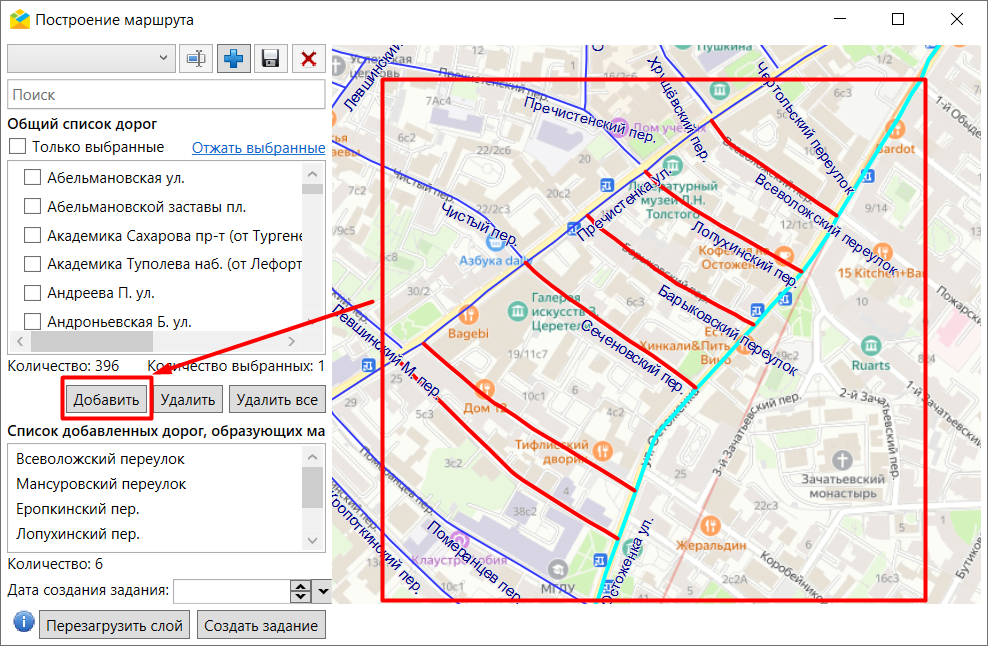Click the rename route icon button
Viewport: 988px width, 646px height.
pos(196,59)
